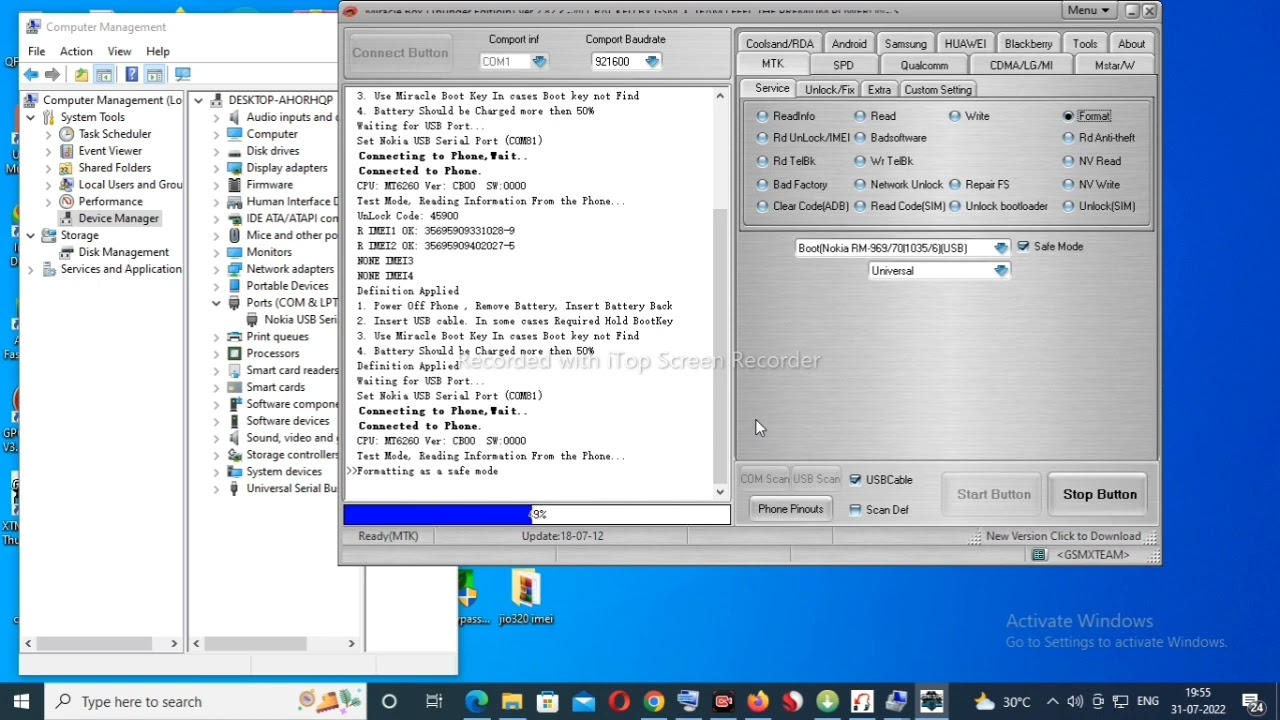Screen dimensions: 1280x720
Task: Select the Rd UnLock/IMEI radio button
Action: [x=763, y=138]
